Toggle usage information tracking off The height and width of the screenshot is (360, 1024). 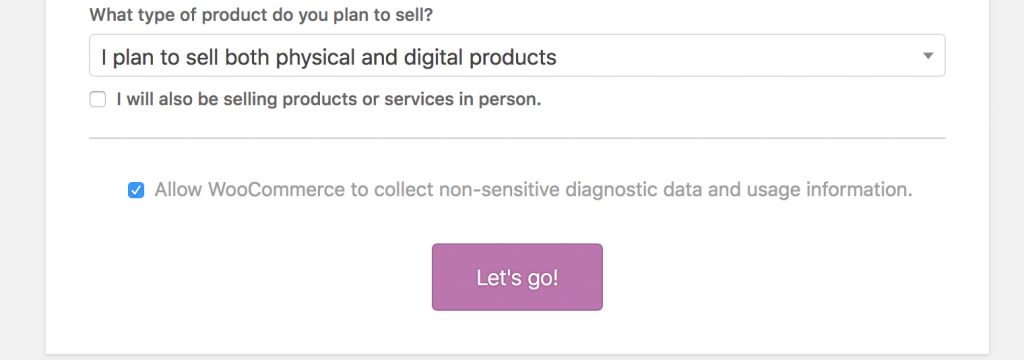[136, 190]
